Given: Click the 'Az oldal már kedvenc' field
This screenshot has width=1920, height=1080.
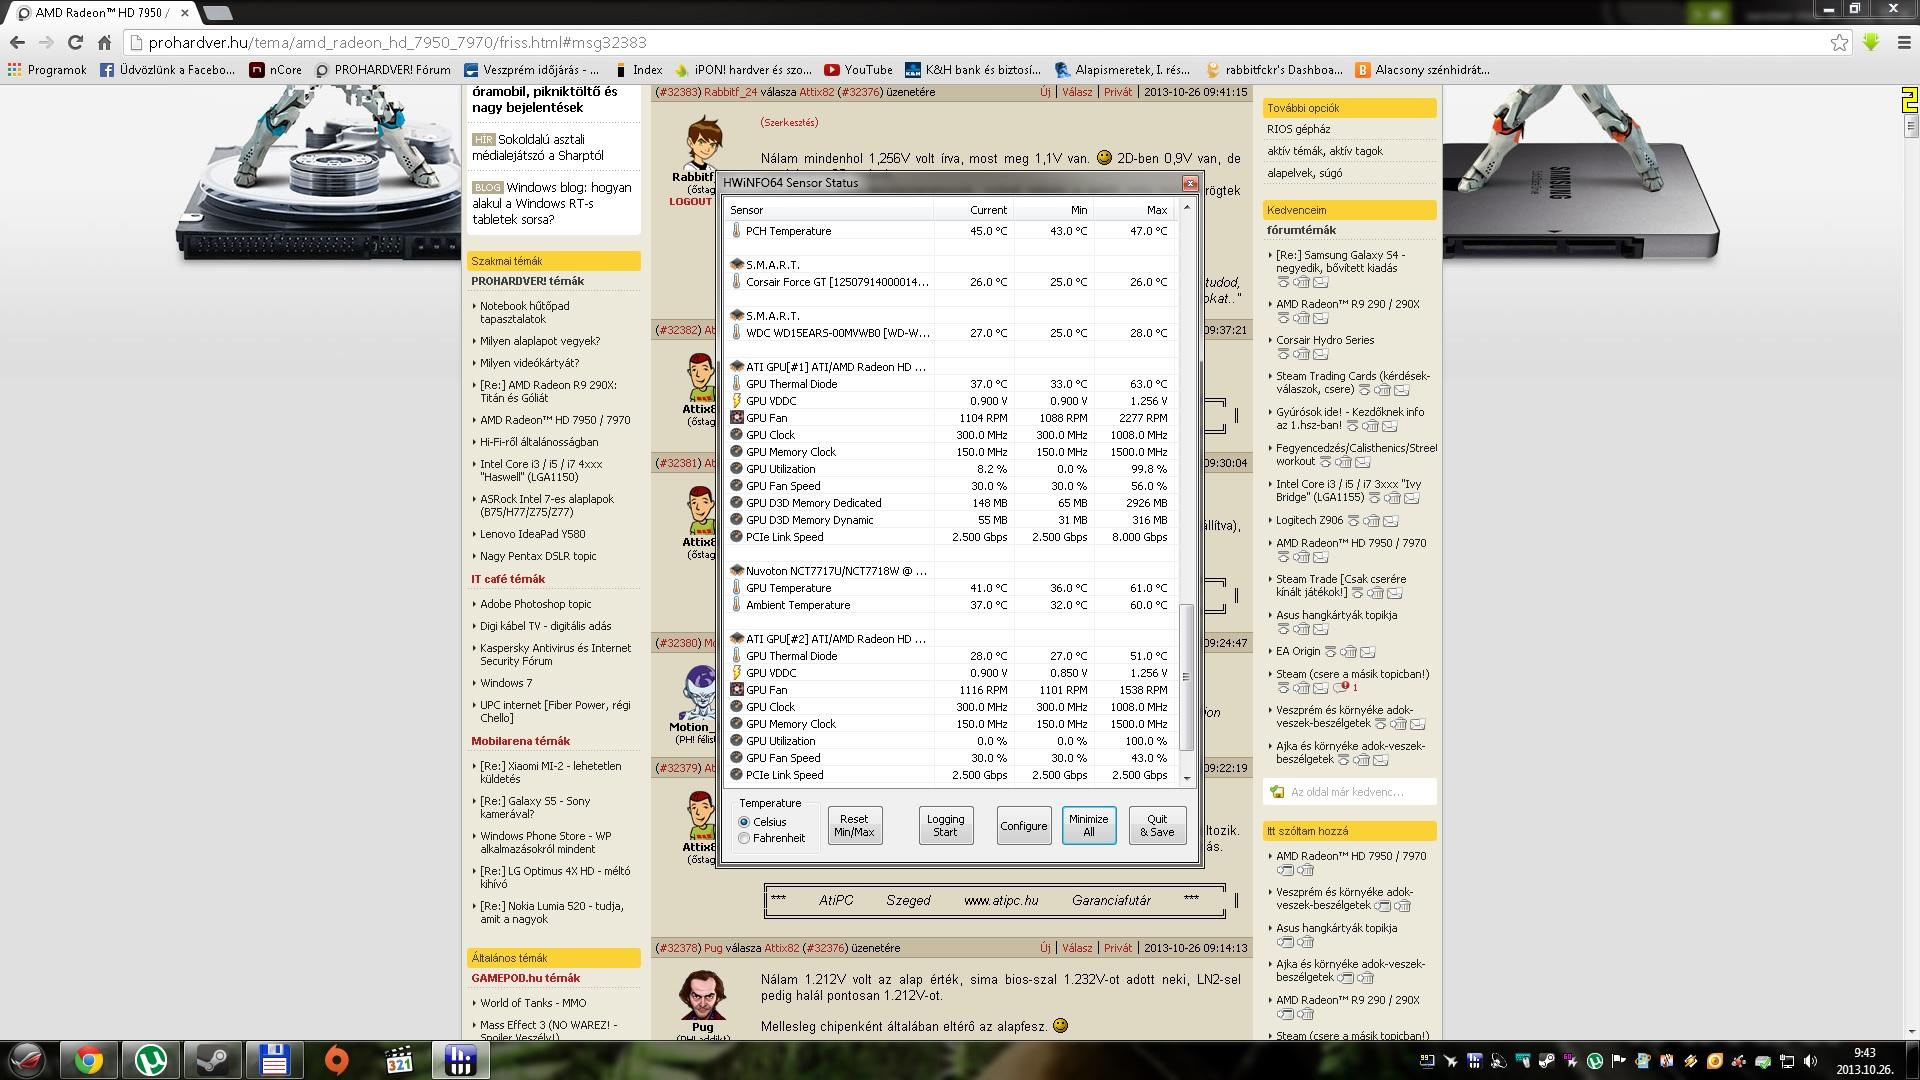Looking at the screenshot, I should tap(1349, 792).
